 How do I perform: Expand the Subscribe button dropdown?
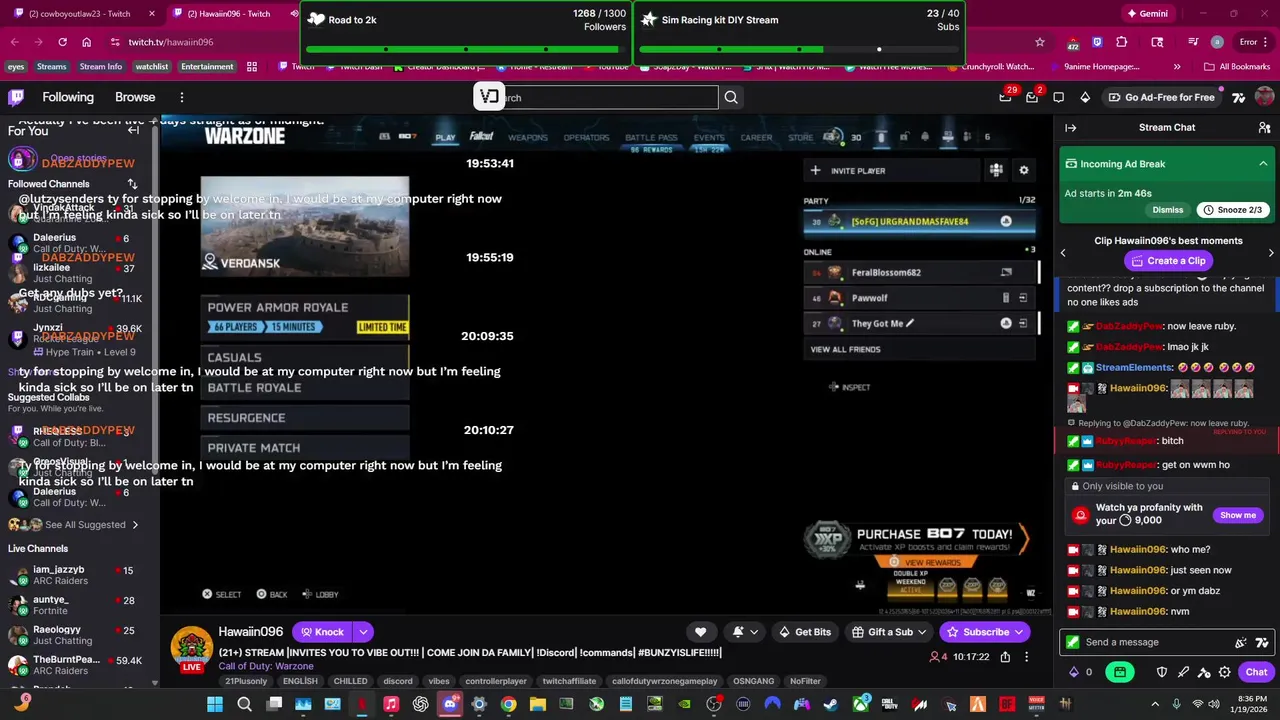(1019, 632)
